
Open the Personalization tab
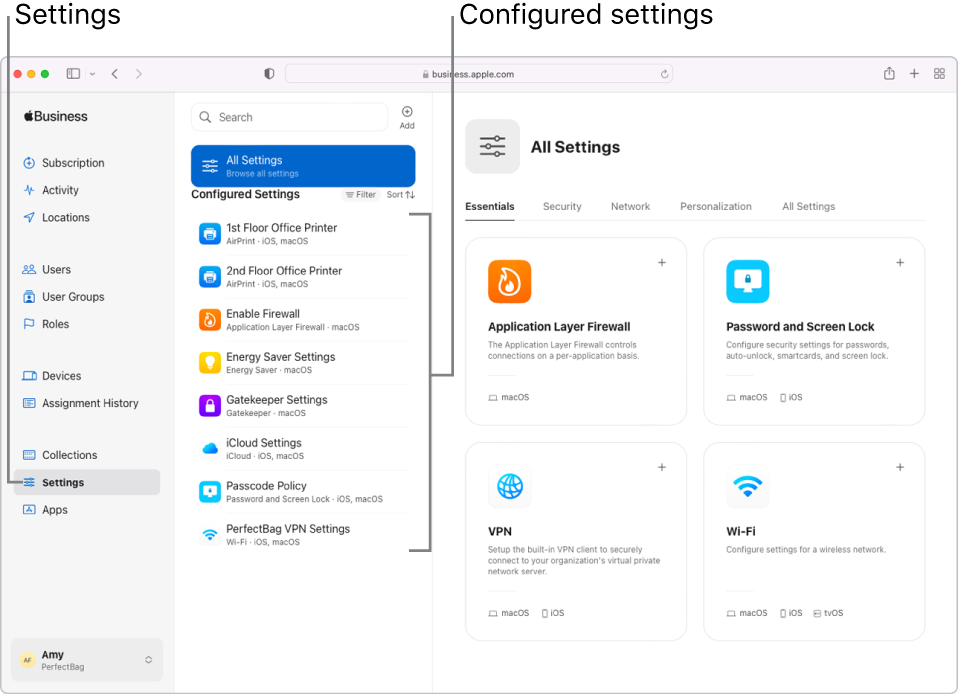(715, 207)
